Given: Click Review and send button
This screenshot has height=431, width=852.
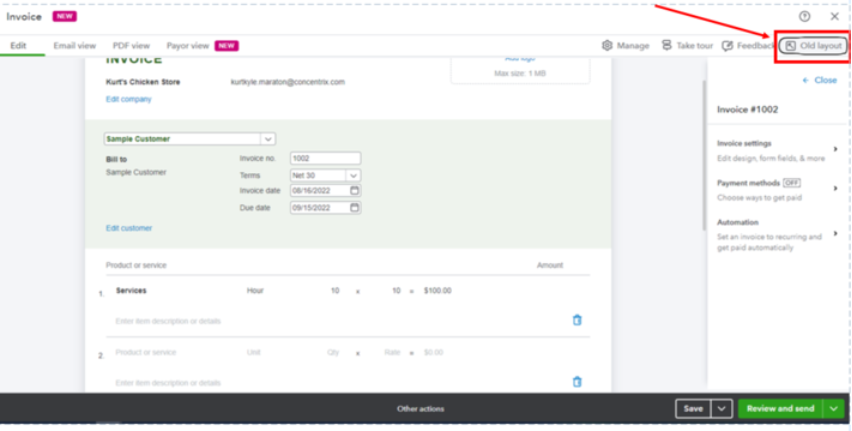Looking at the screenshot, I should (780, 409).
